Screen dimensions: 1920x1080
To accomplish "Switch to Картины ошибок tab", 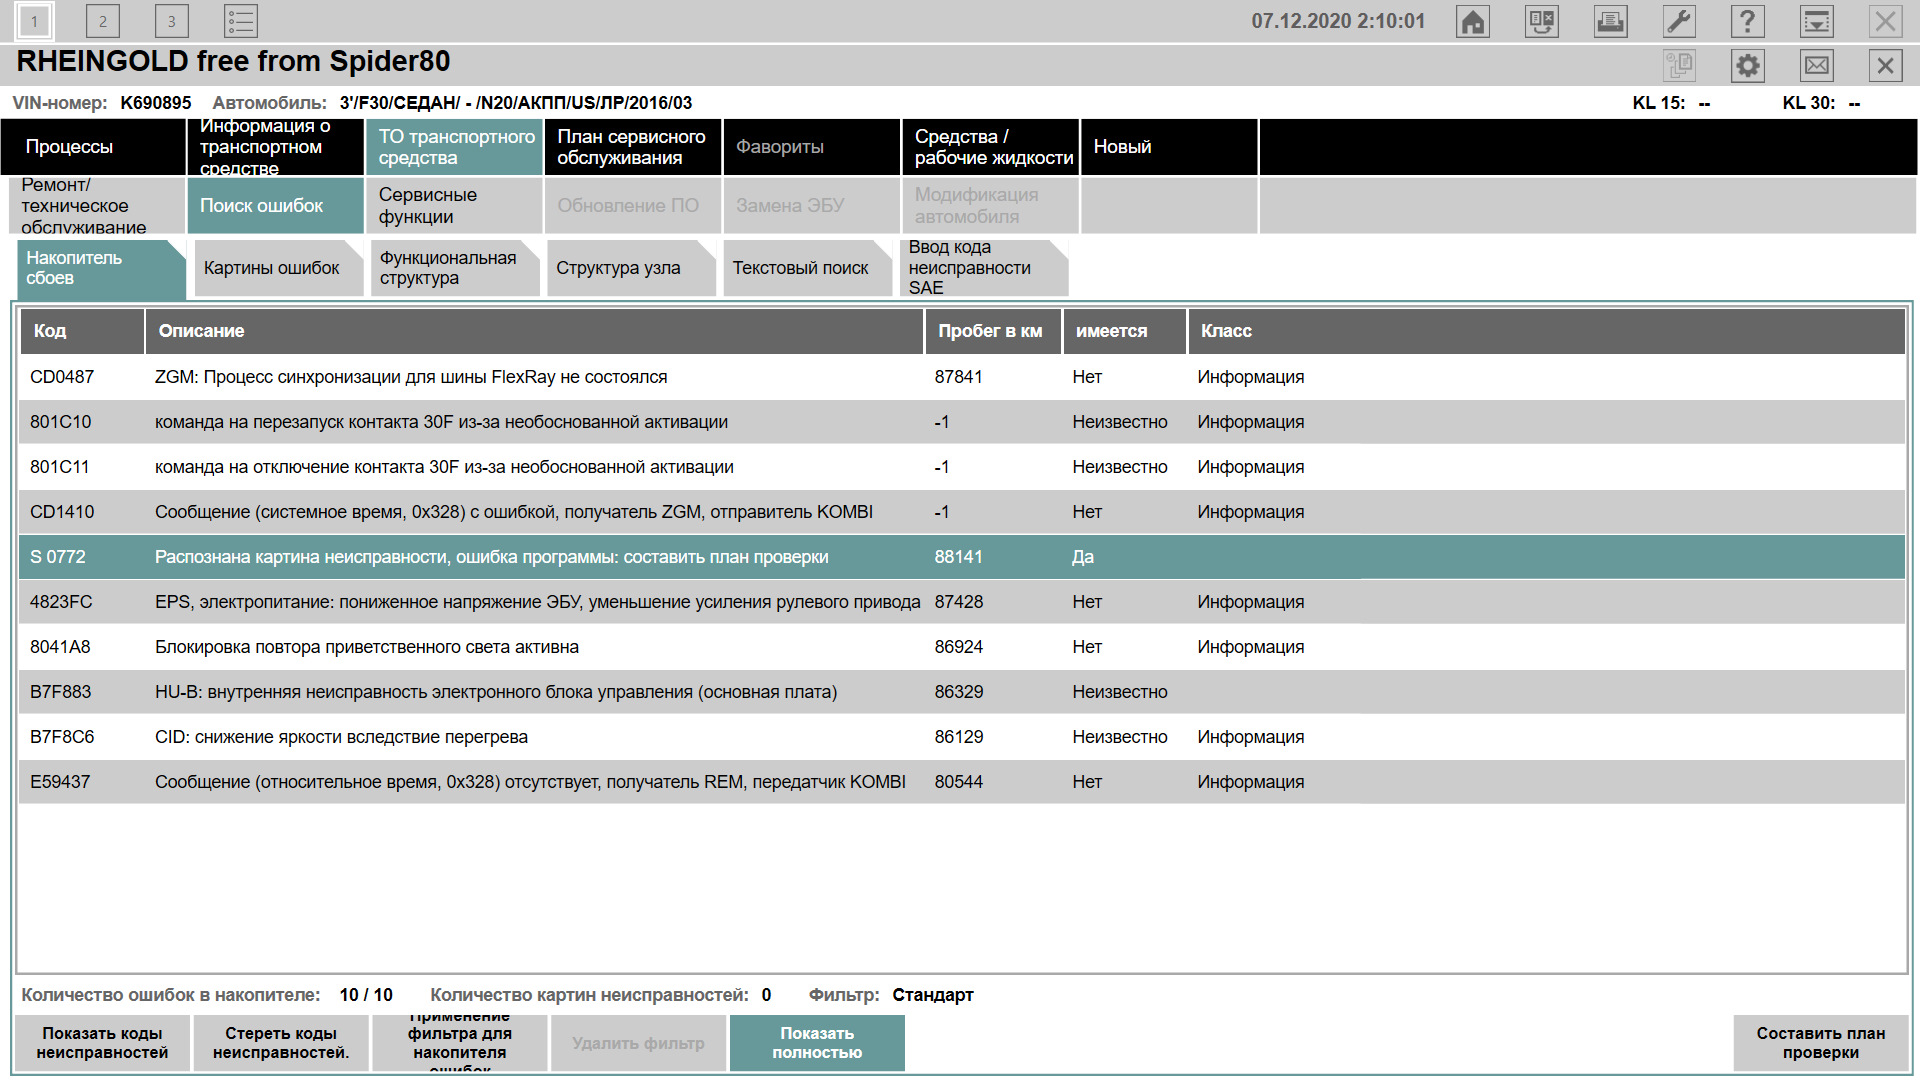I will (278, 268).
